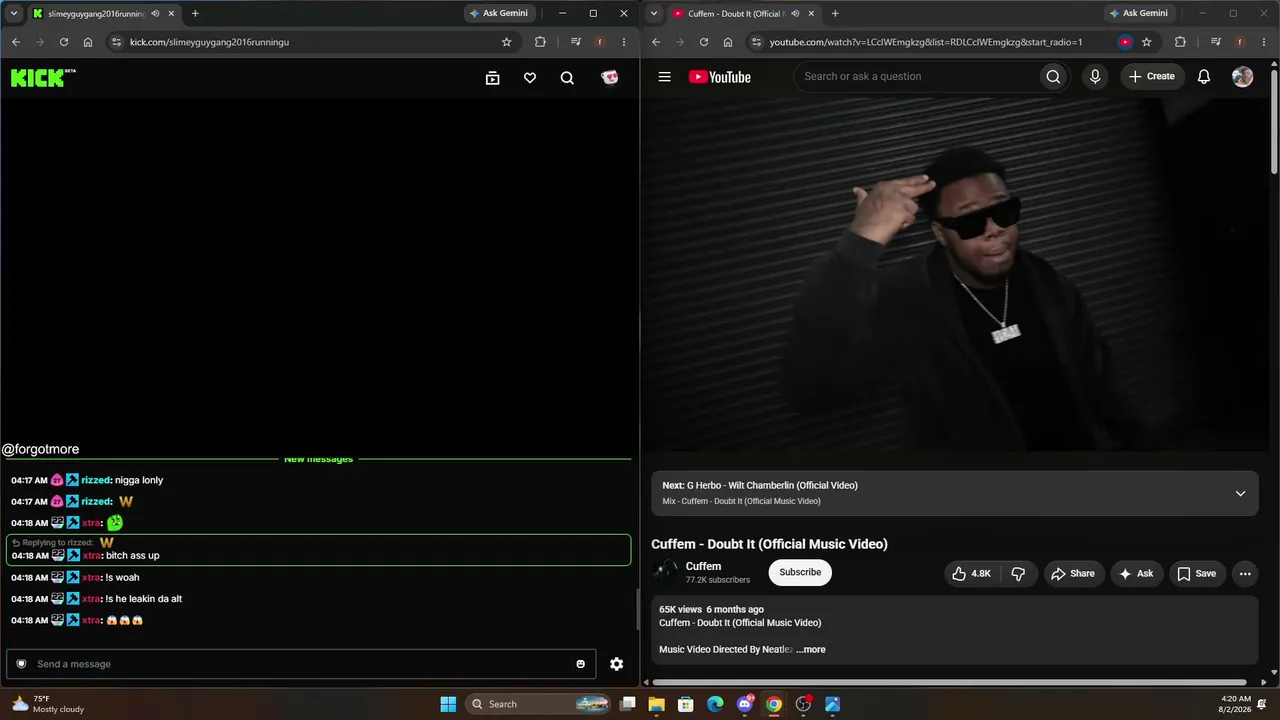Go to the YouTube home logo
The image size is (1280, 720).
[719, 77]
